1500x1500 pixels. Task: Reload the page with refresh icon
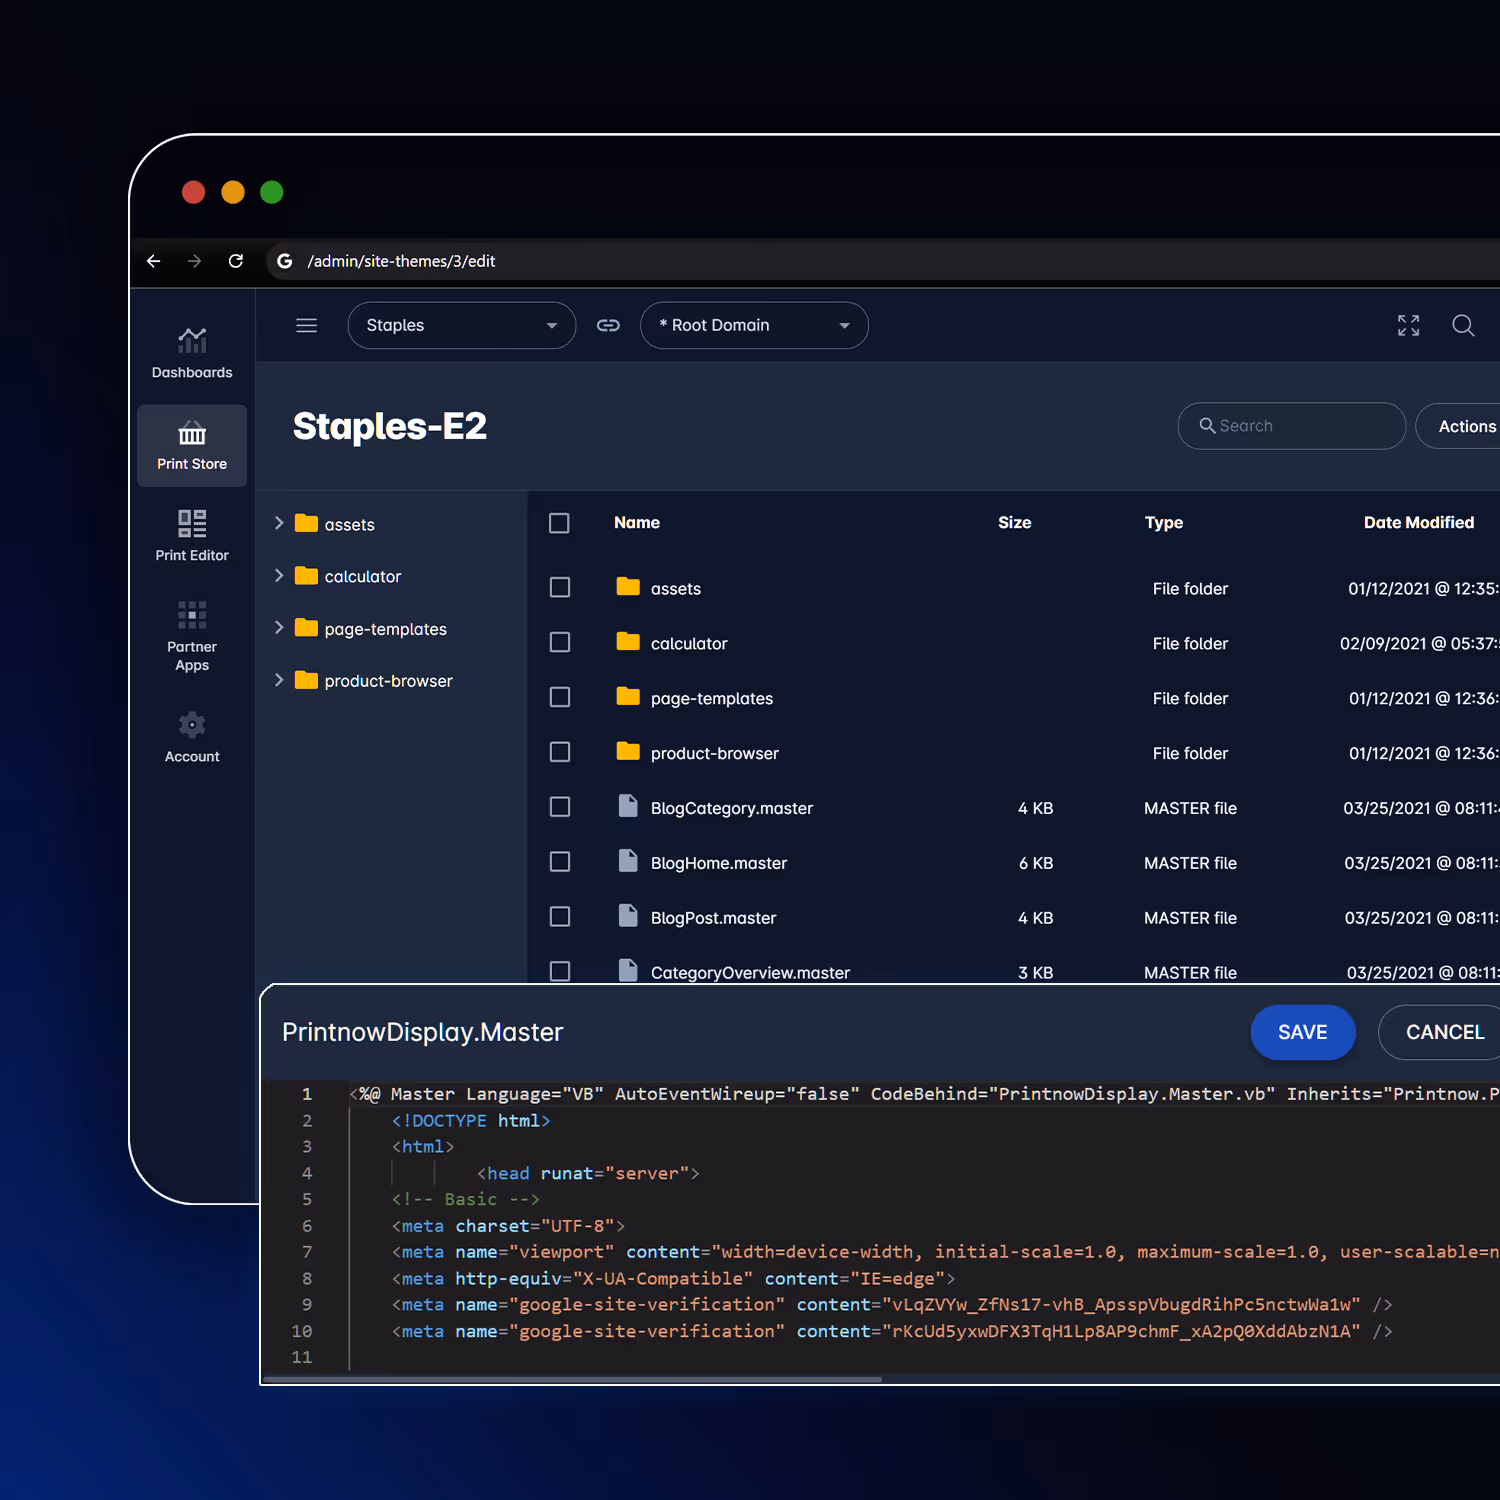point(236,261)
